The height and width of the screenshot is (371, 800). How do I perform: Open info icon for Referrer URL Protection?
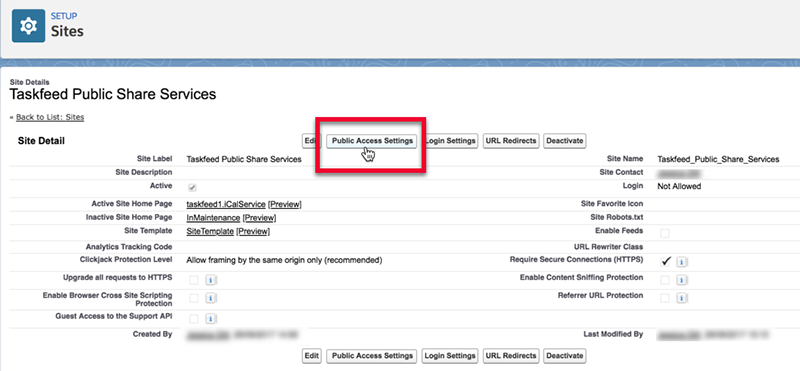682,298
